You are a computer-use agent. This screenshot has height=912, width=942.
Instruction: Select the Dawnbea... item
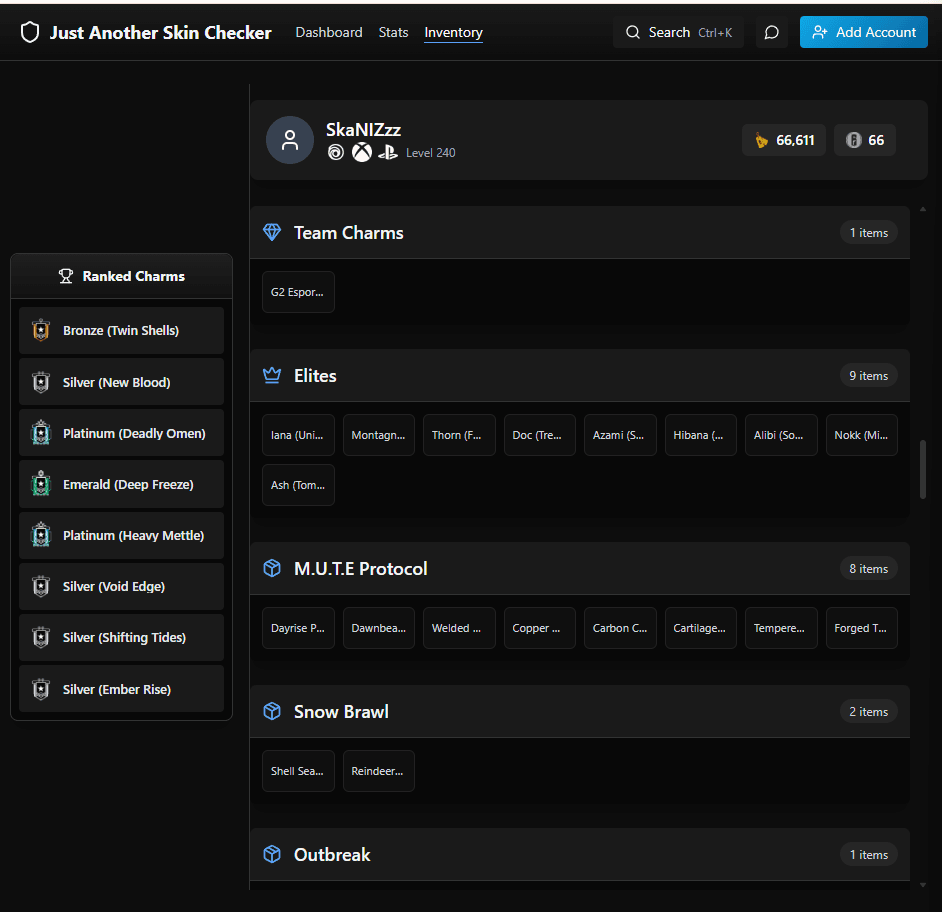[x=378, y=628]
